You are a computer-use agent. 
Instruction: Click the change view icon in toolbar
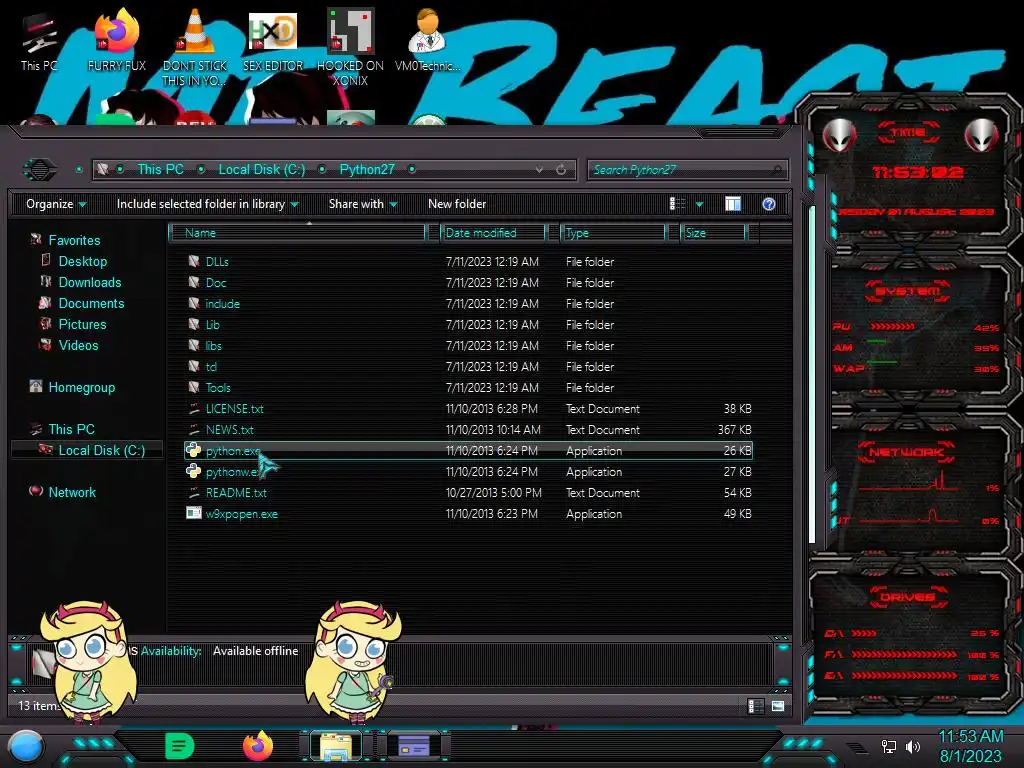click(677, 204)
